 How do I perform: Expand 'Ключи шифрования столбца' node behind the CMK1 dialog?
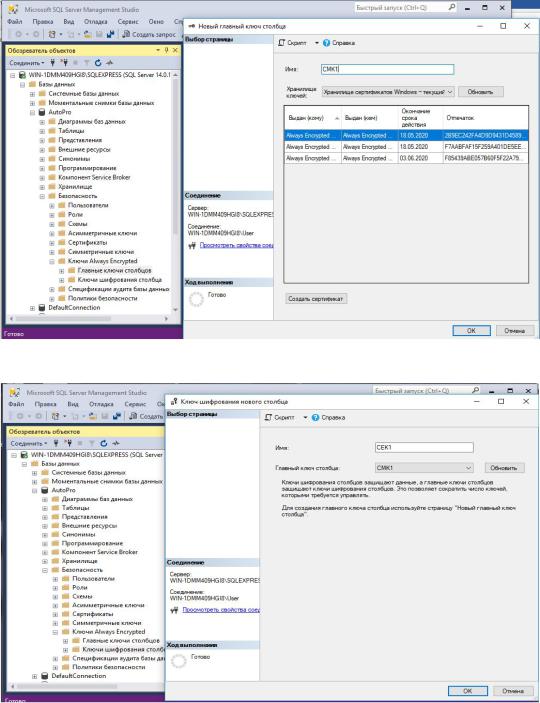(x=61, y=280)
